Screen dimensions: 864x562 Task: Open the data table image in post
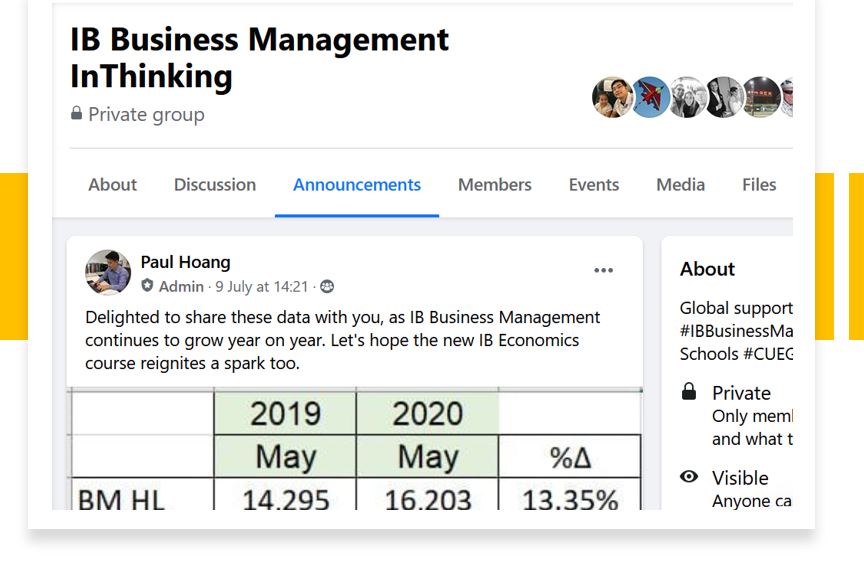[x=355, y=448]
